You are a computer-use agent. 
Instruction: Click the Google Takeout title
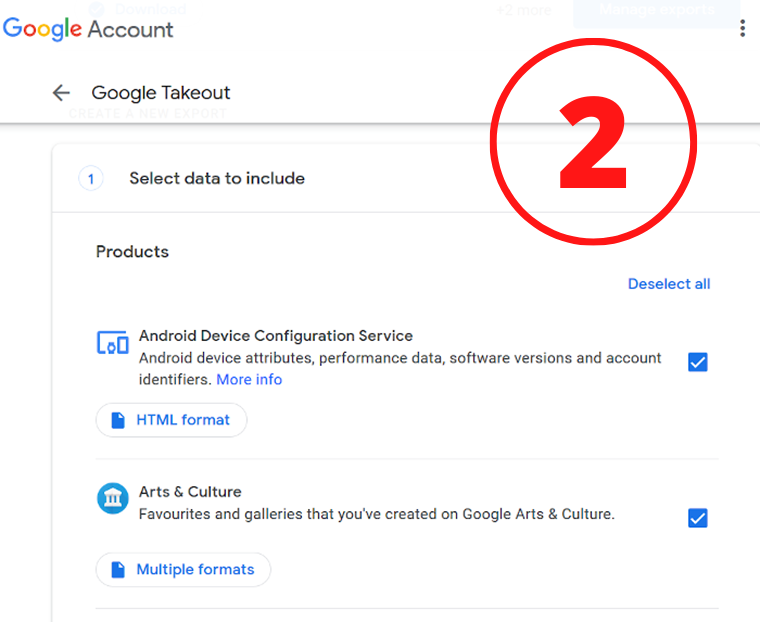tap(161, 93)
